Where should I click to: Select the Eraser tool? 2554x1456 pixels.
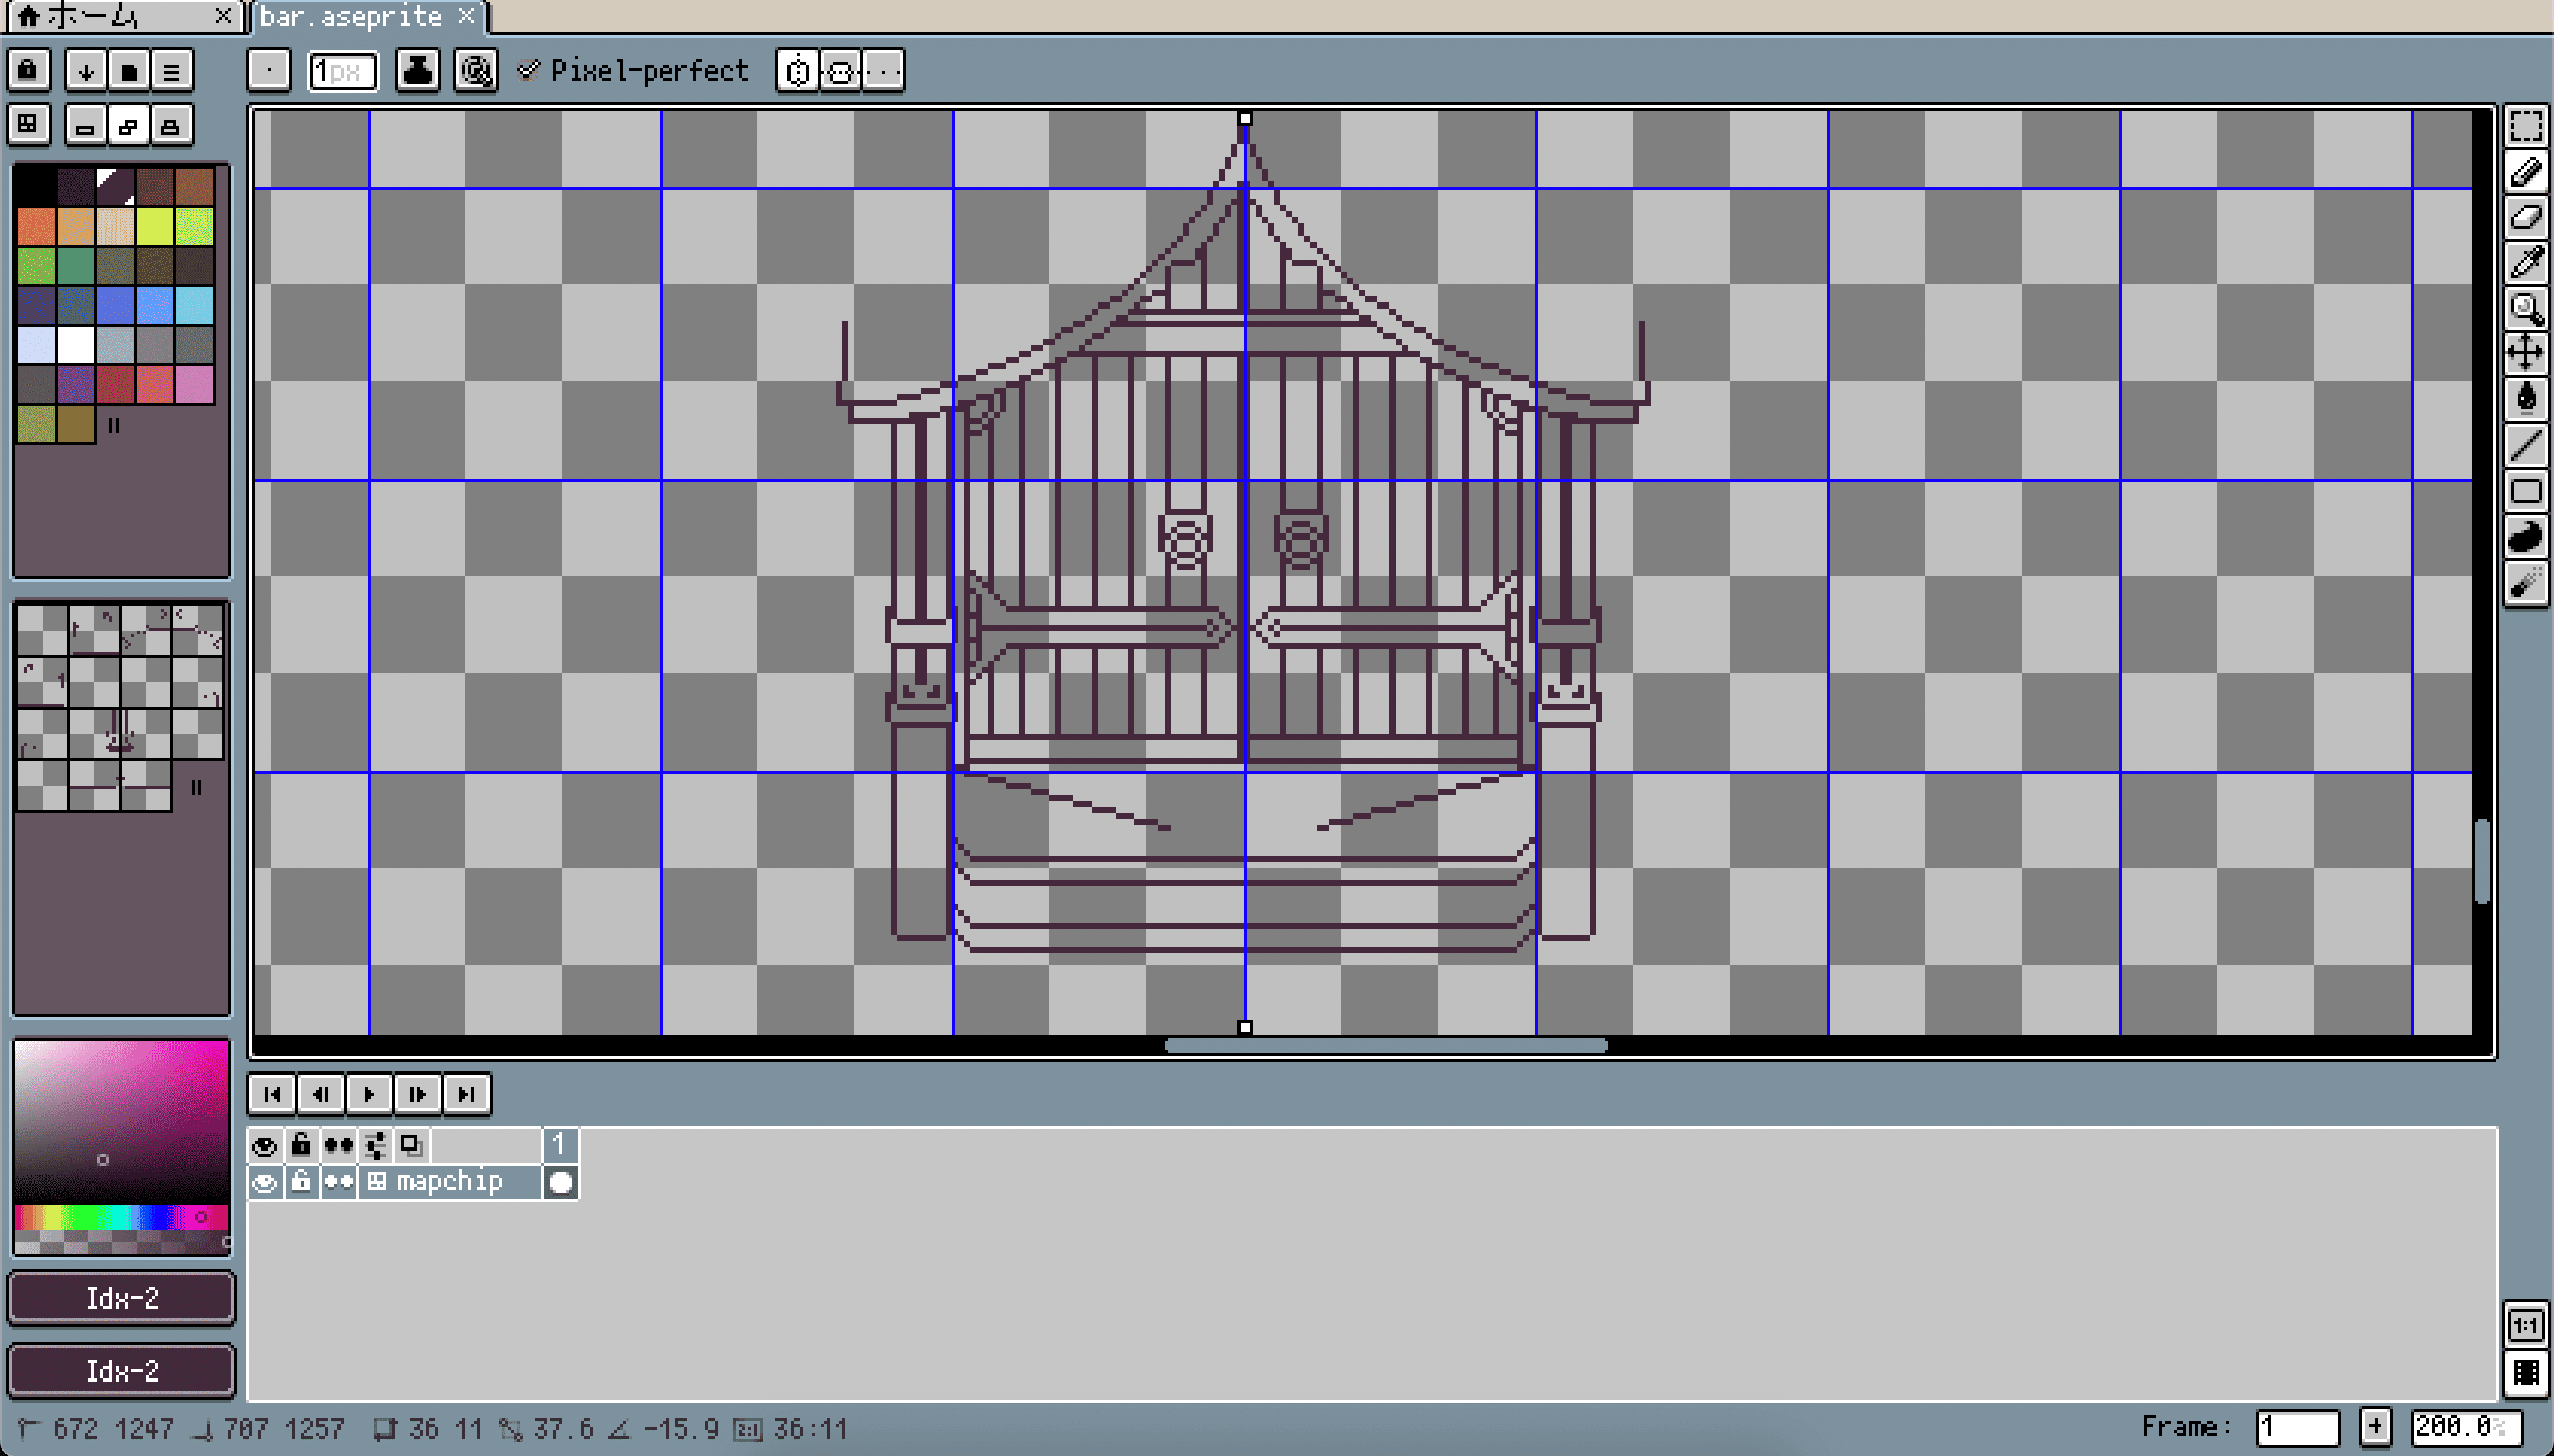[2525, 217]
